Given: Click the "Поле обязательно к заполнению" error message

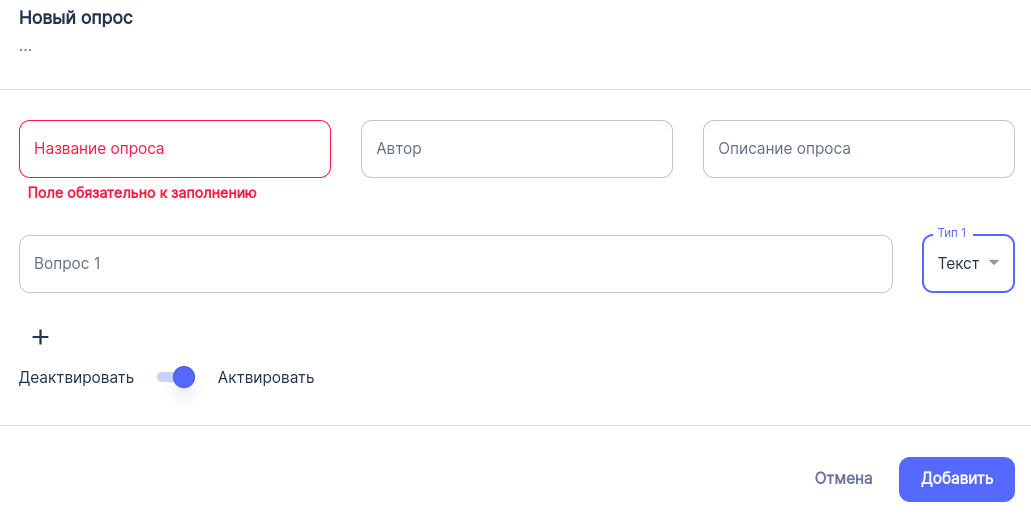Looking at the screenshot, I should [142, 193].
